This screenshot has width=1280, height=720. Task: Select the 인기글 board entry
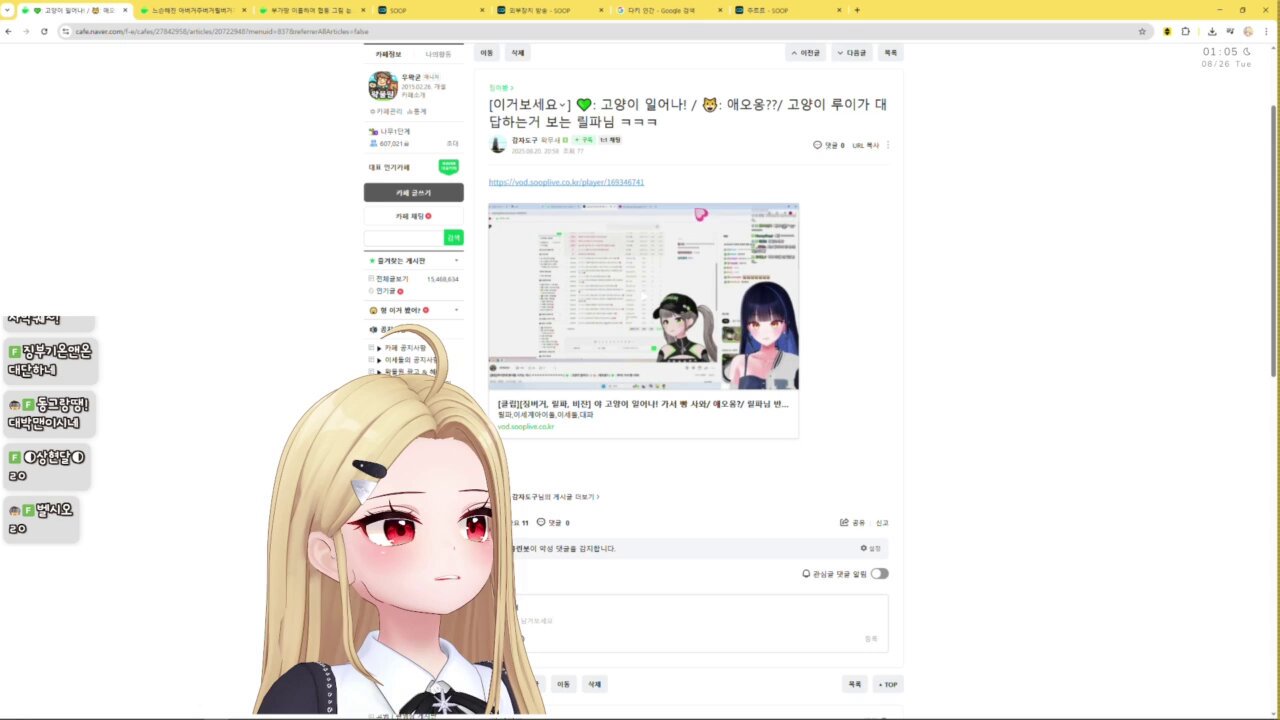click(385, 291)
